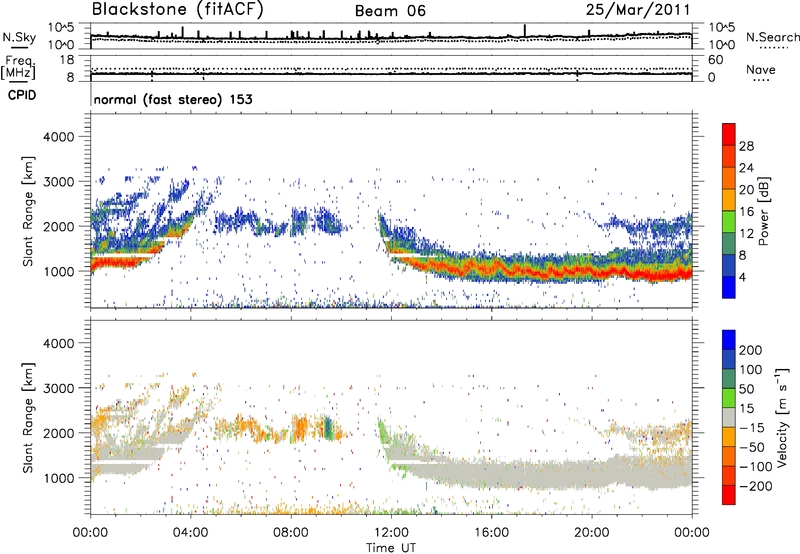800x554 pixels.
Task: Click the "100" velocity colorbar label
Action: [x=751, y=369]
